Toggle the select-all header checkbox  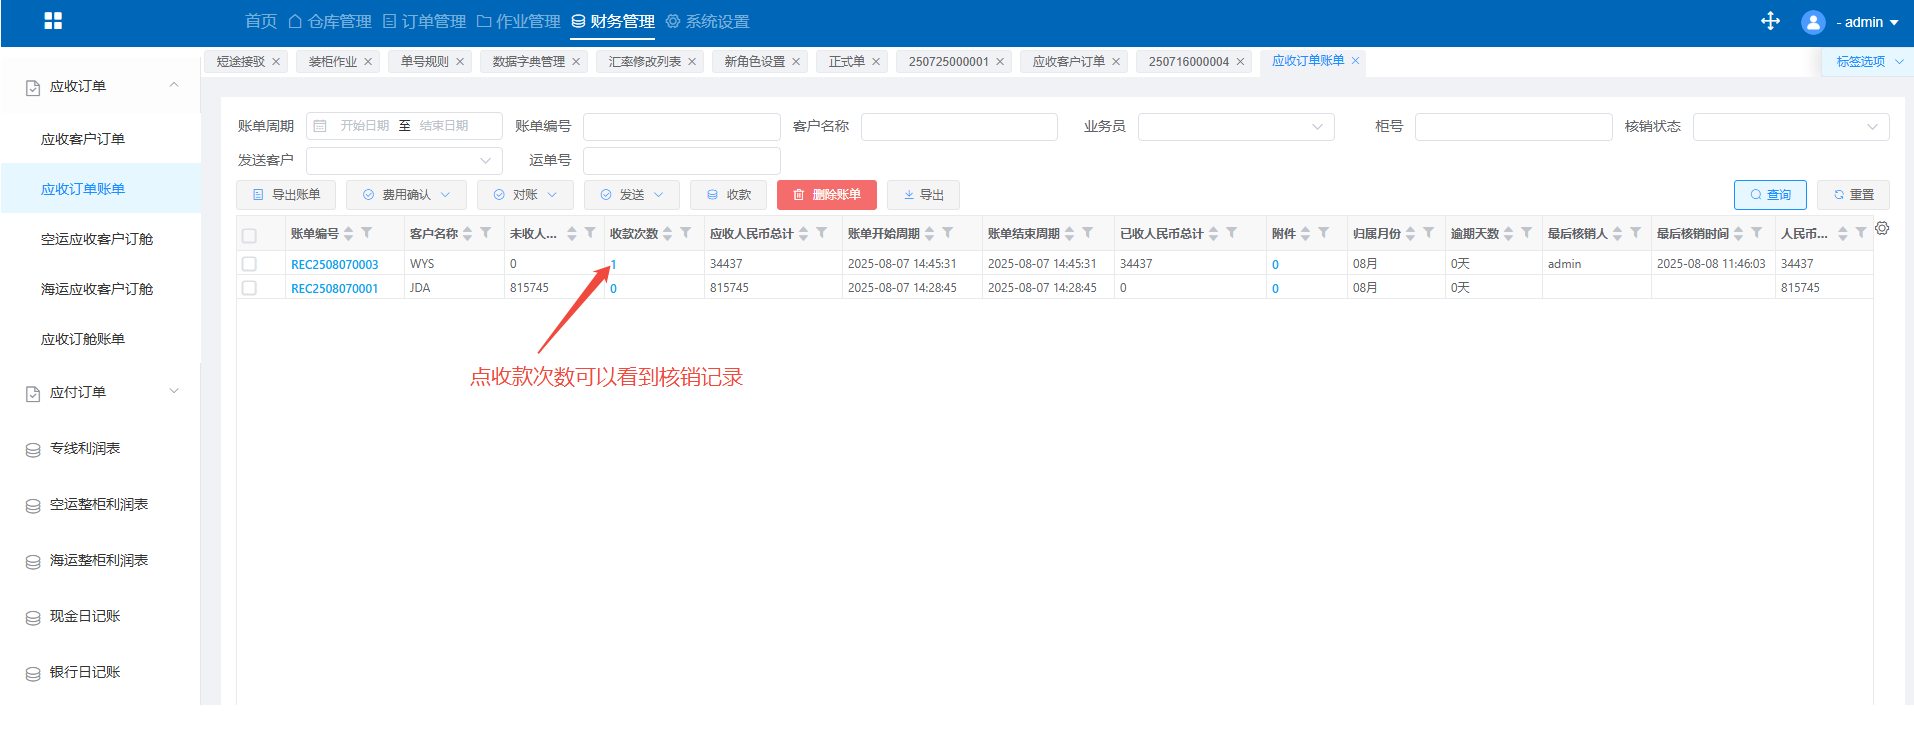pyautogui.click(x=249, y=236)
